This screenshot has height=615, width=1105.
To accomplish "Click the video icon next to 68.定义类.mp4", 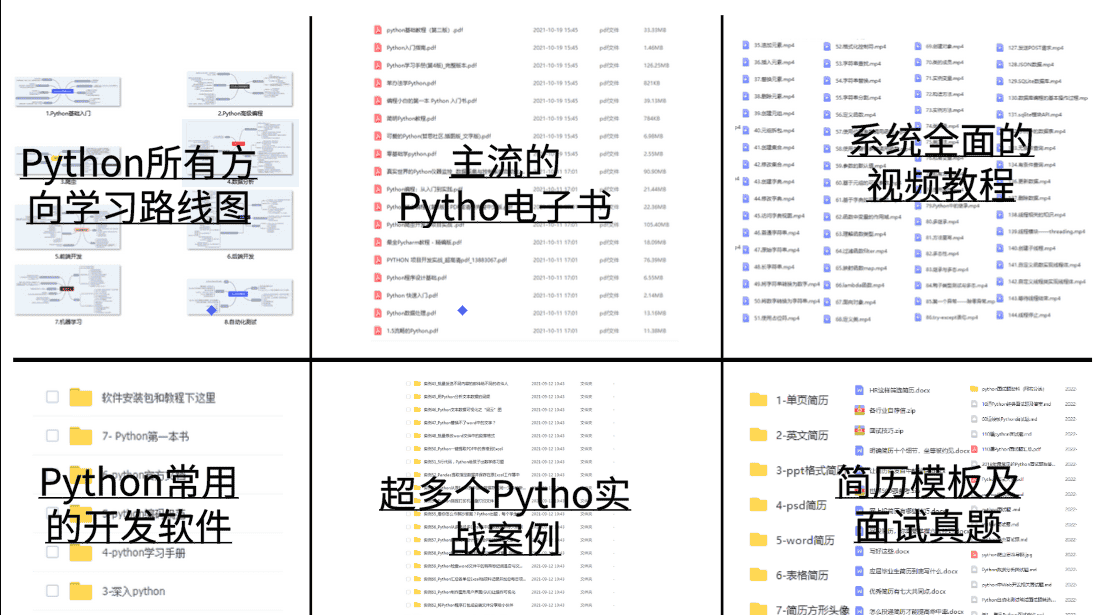I will click(x=826, y=319).
